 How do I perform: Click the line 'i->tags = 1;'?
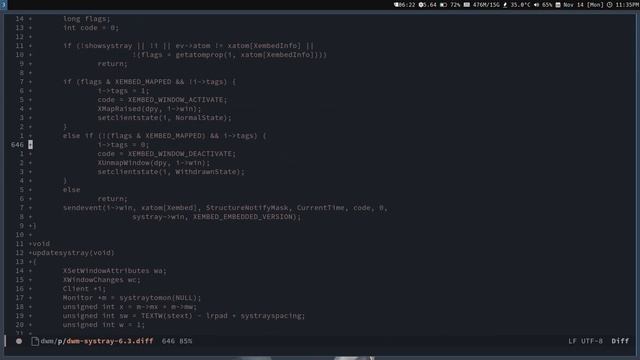[x=123, y=91]
